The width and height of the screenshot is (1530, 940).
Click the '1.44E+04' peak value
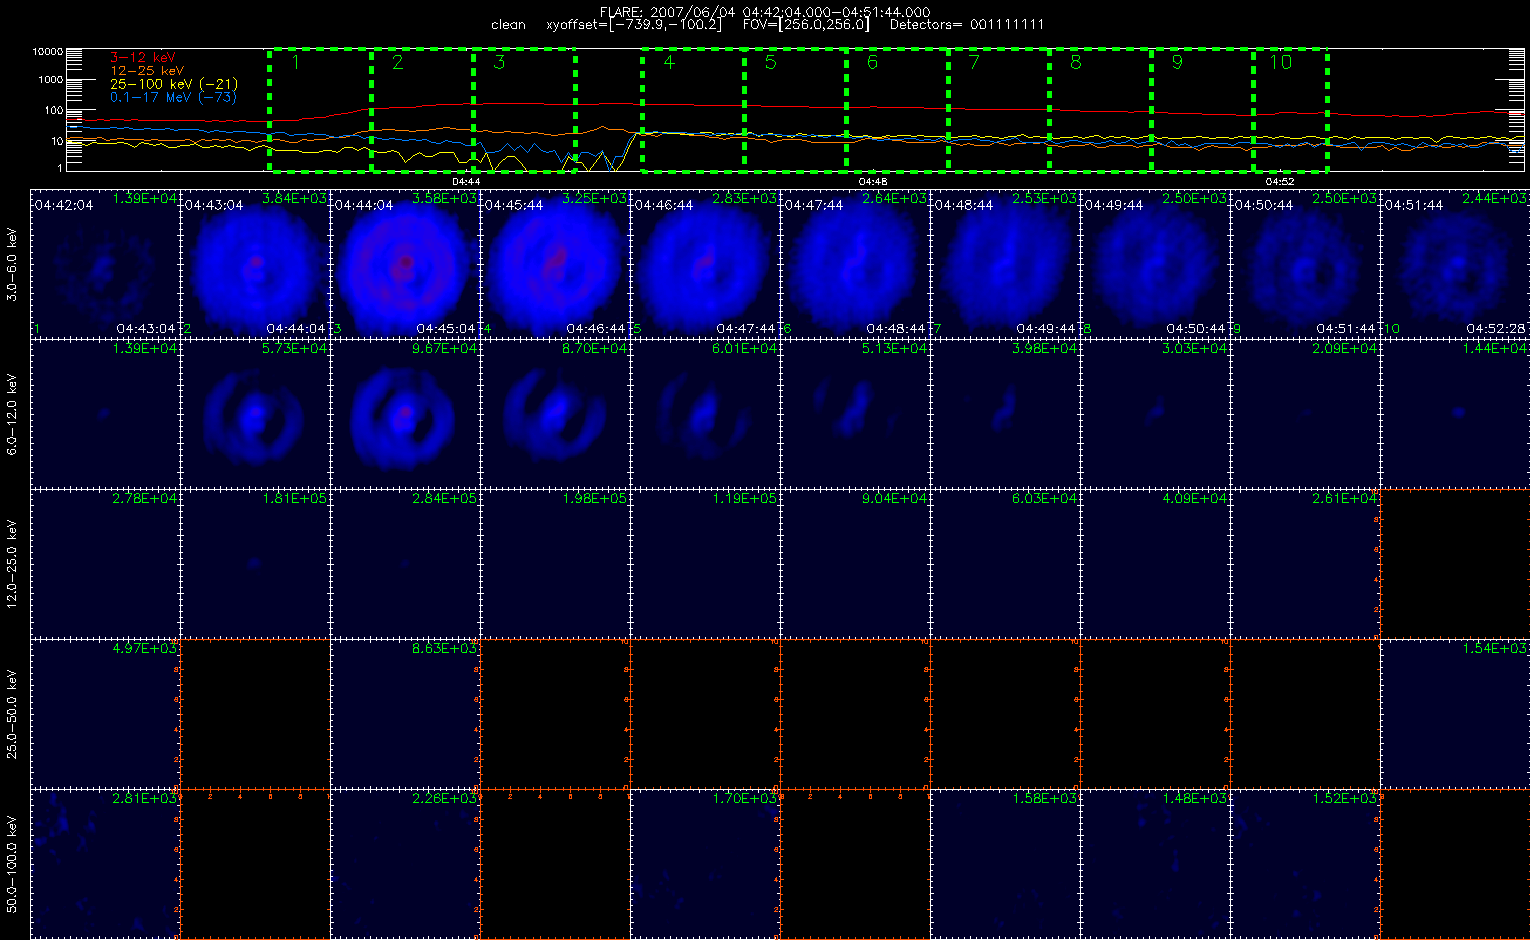1495,349
